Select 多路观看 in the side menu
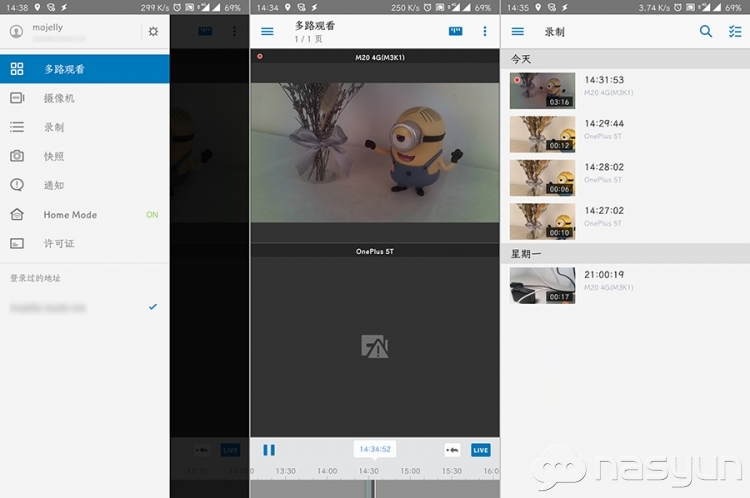This screenshot has height=498, width=750. point(85,69)
